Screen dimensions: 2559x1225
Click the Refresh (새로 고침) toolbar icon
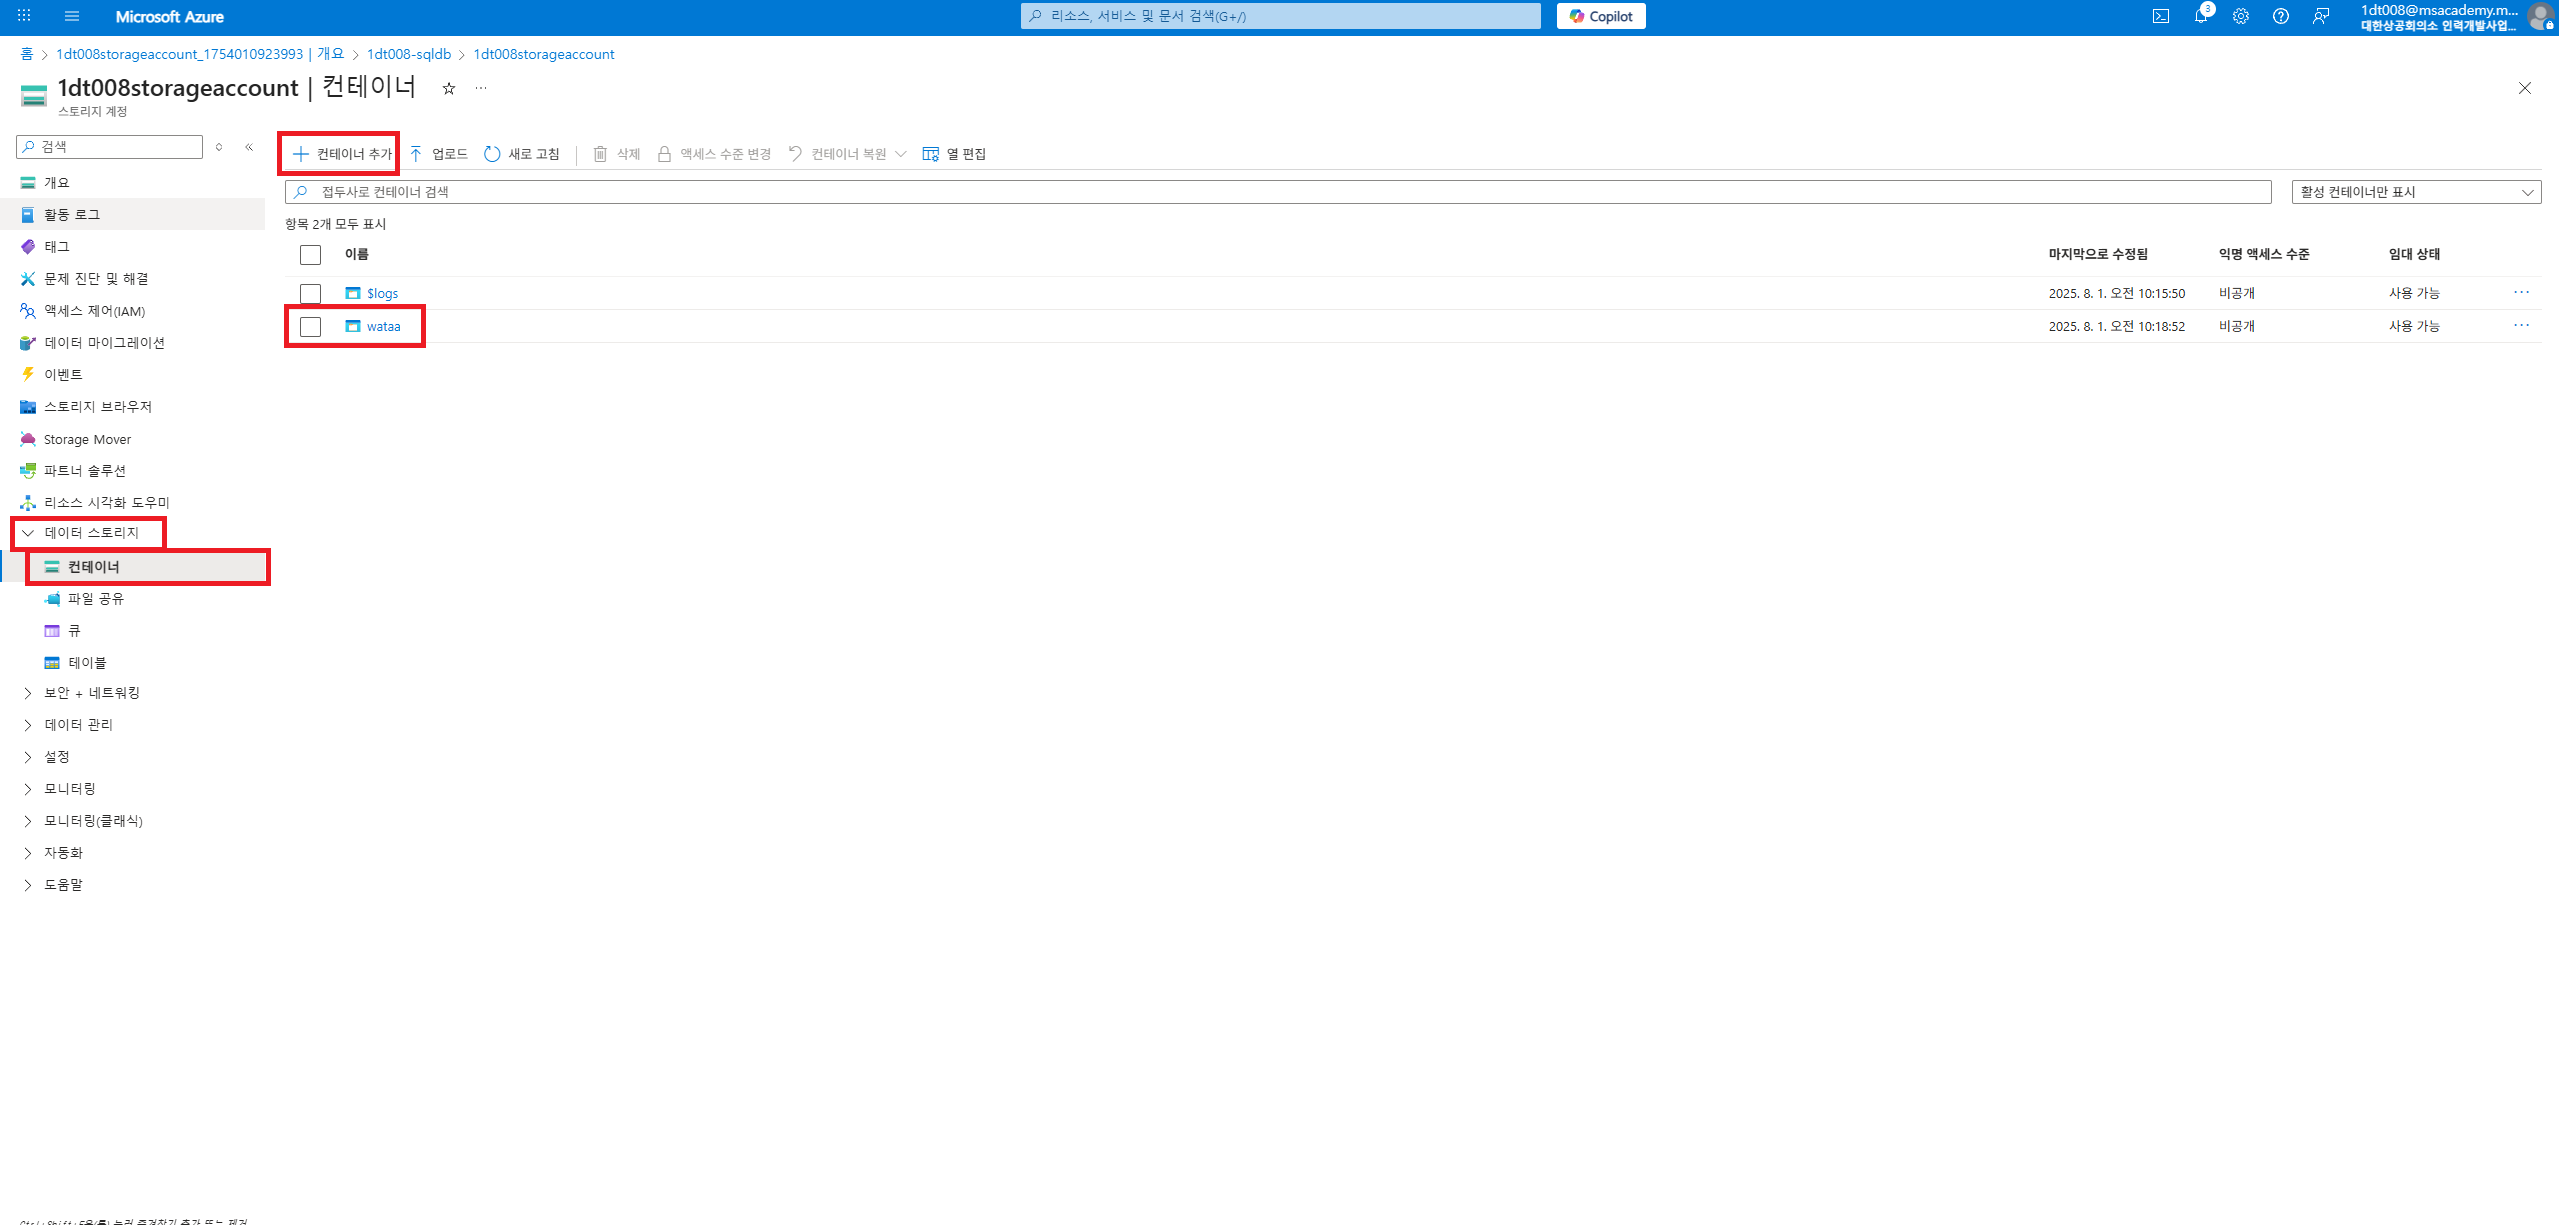(492, 154)
